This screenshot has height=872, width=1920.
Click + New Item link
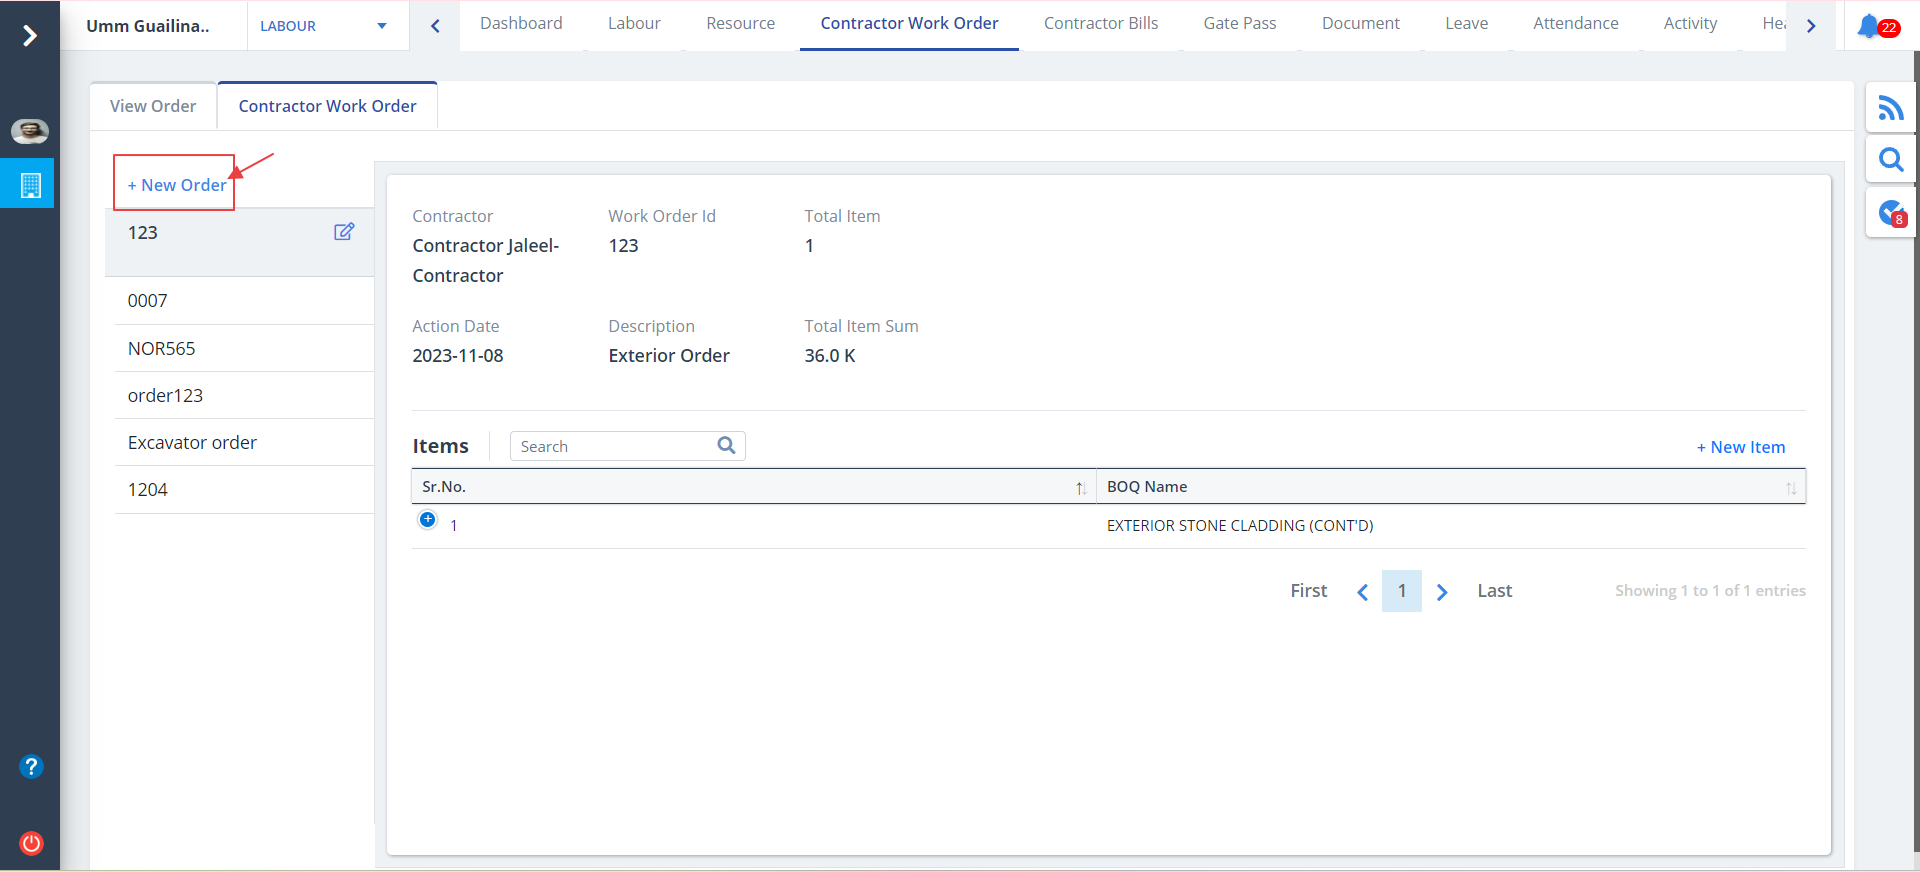(x=1740, y=447)
